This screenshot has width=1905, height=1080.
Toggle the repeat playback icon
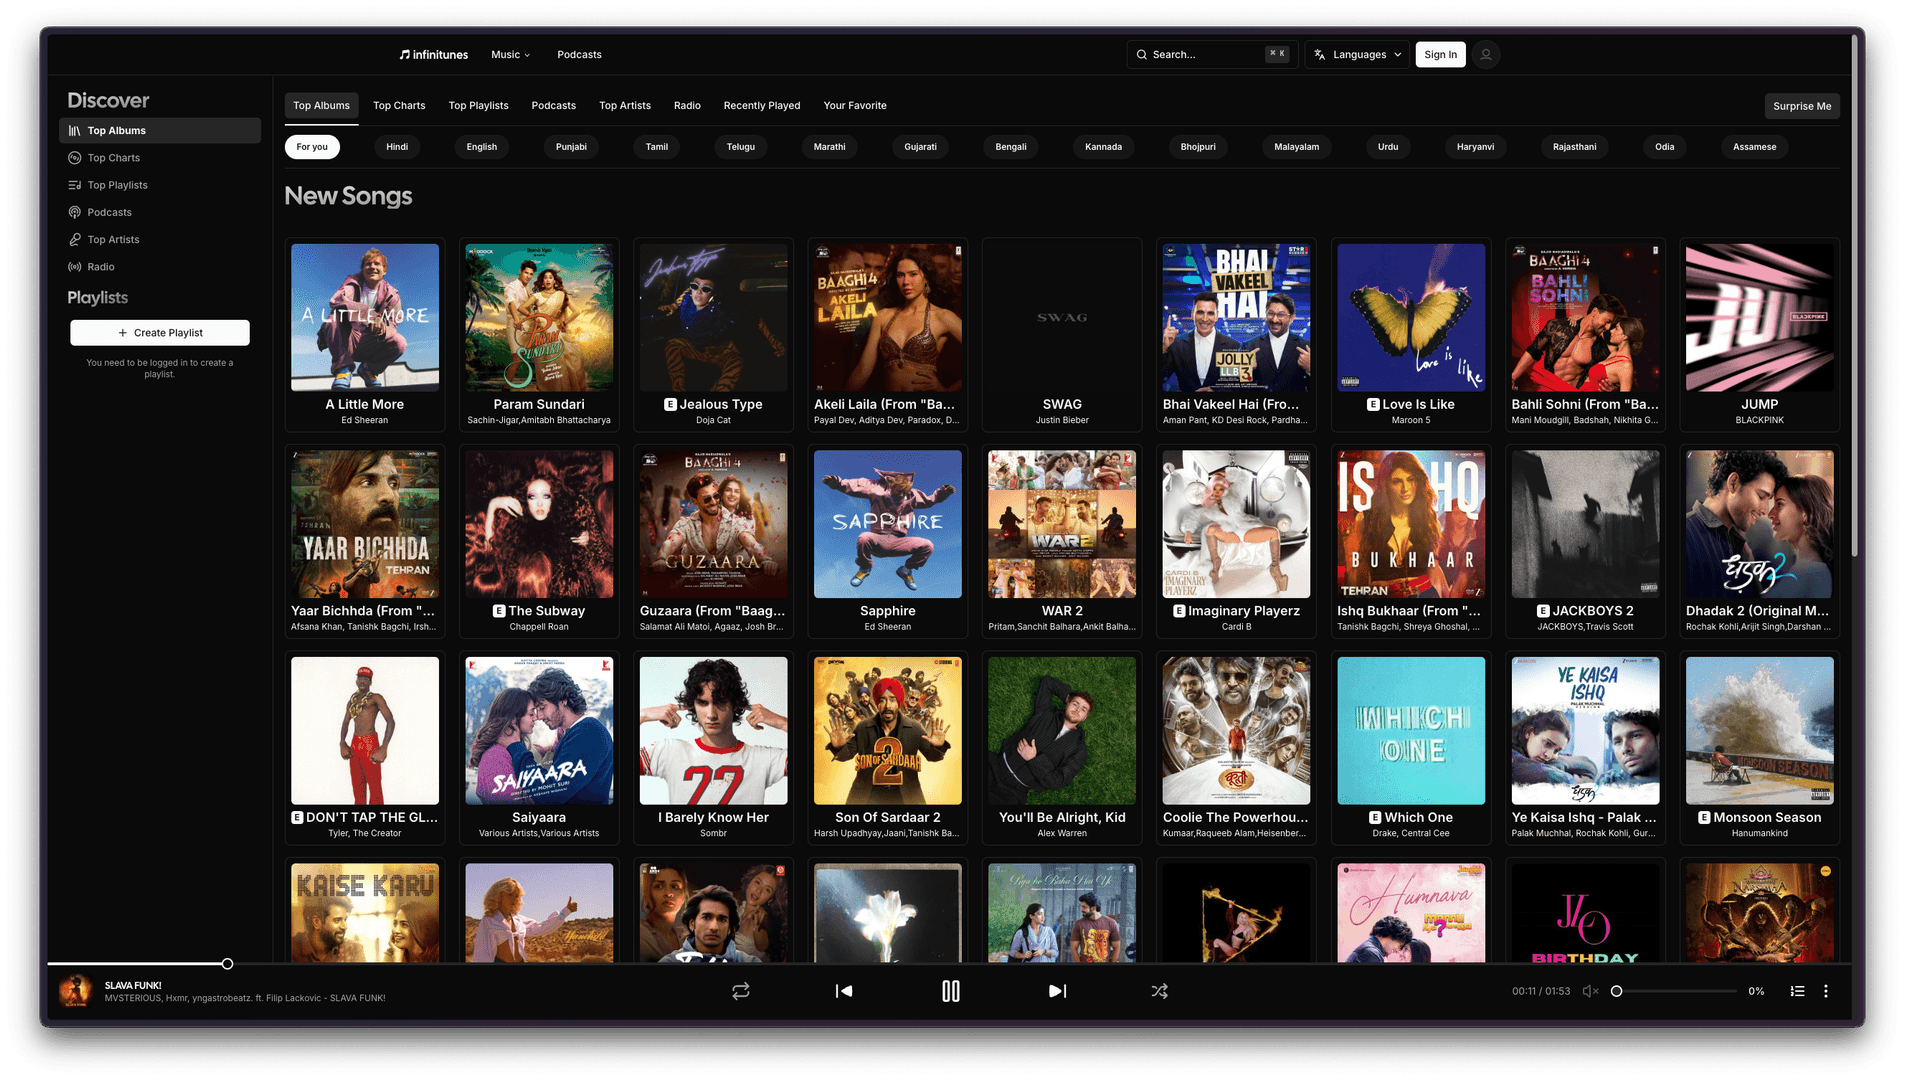tap(741, 991)
